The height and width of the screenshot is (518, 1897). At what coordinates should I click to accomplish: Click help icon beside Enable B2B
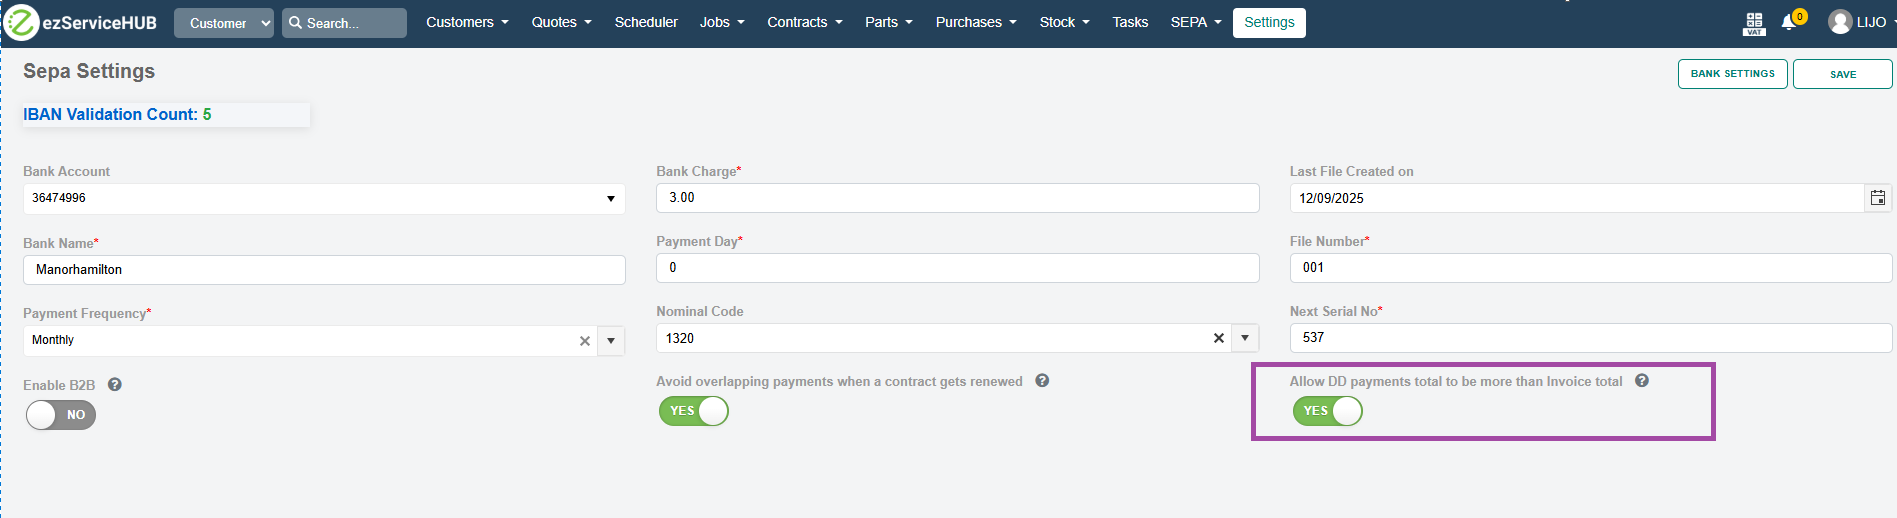115,385
